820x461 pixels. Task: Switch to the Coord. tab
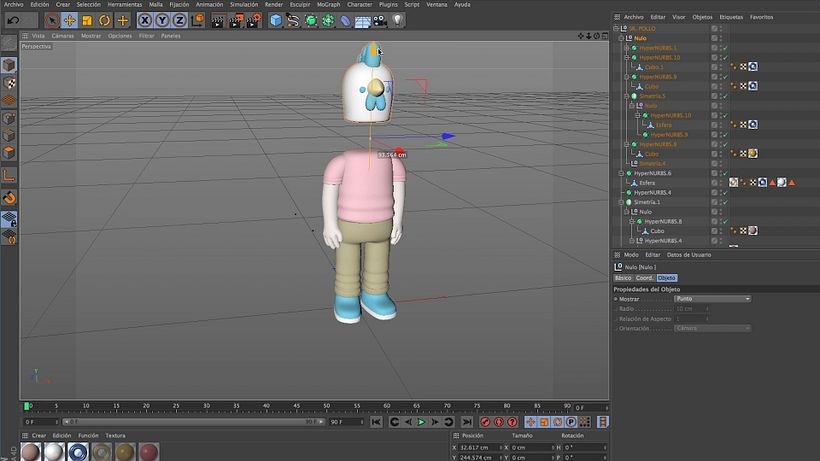[644, 278]
